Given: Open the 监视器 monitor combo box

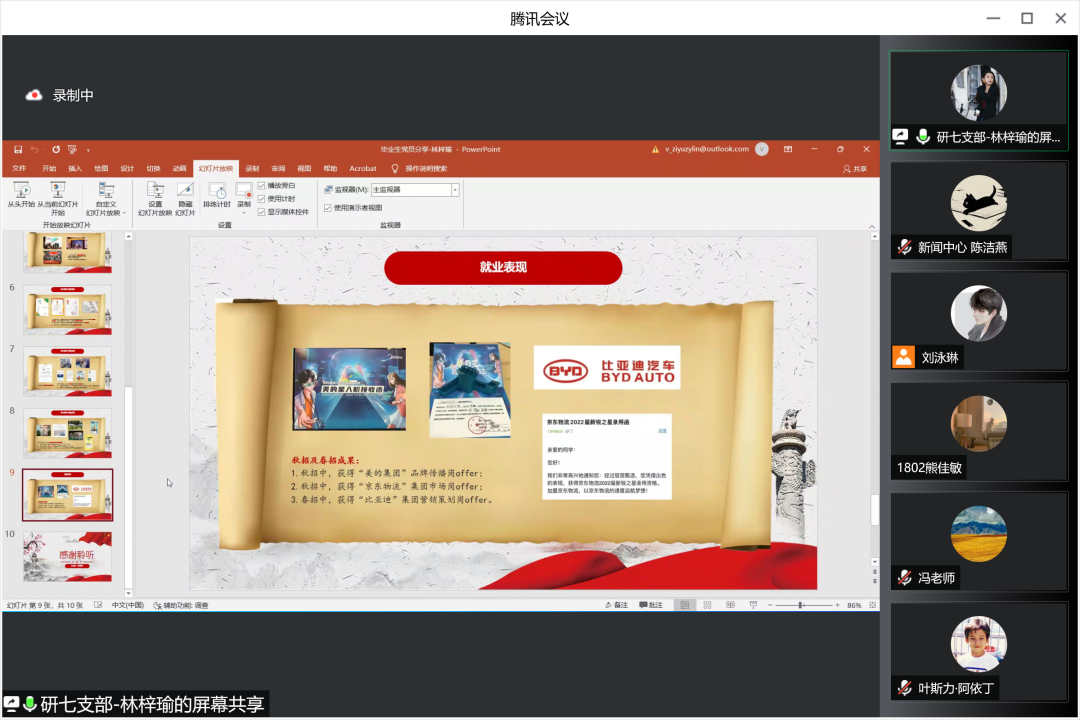Looking at the screenshot, I should (415, 189).
